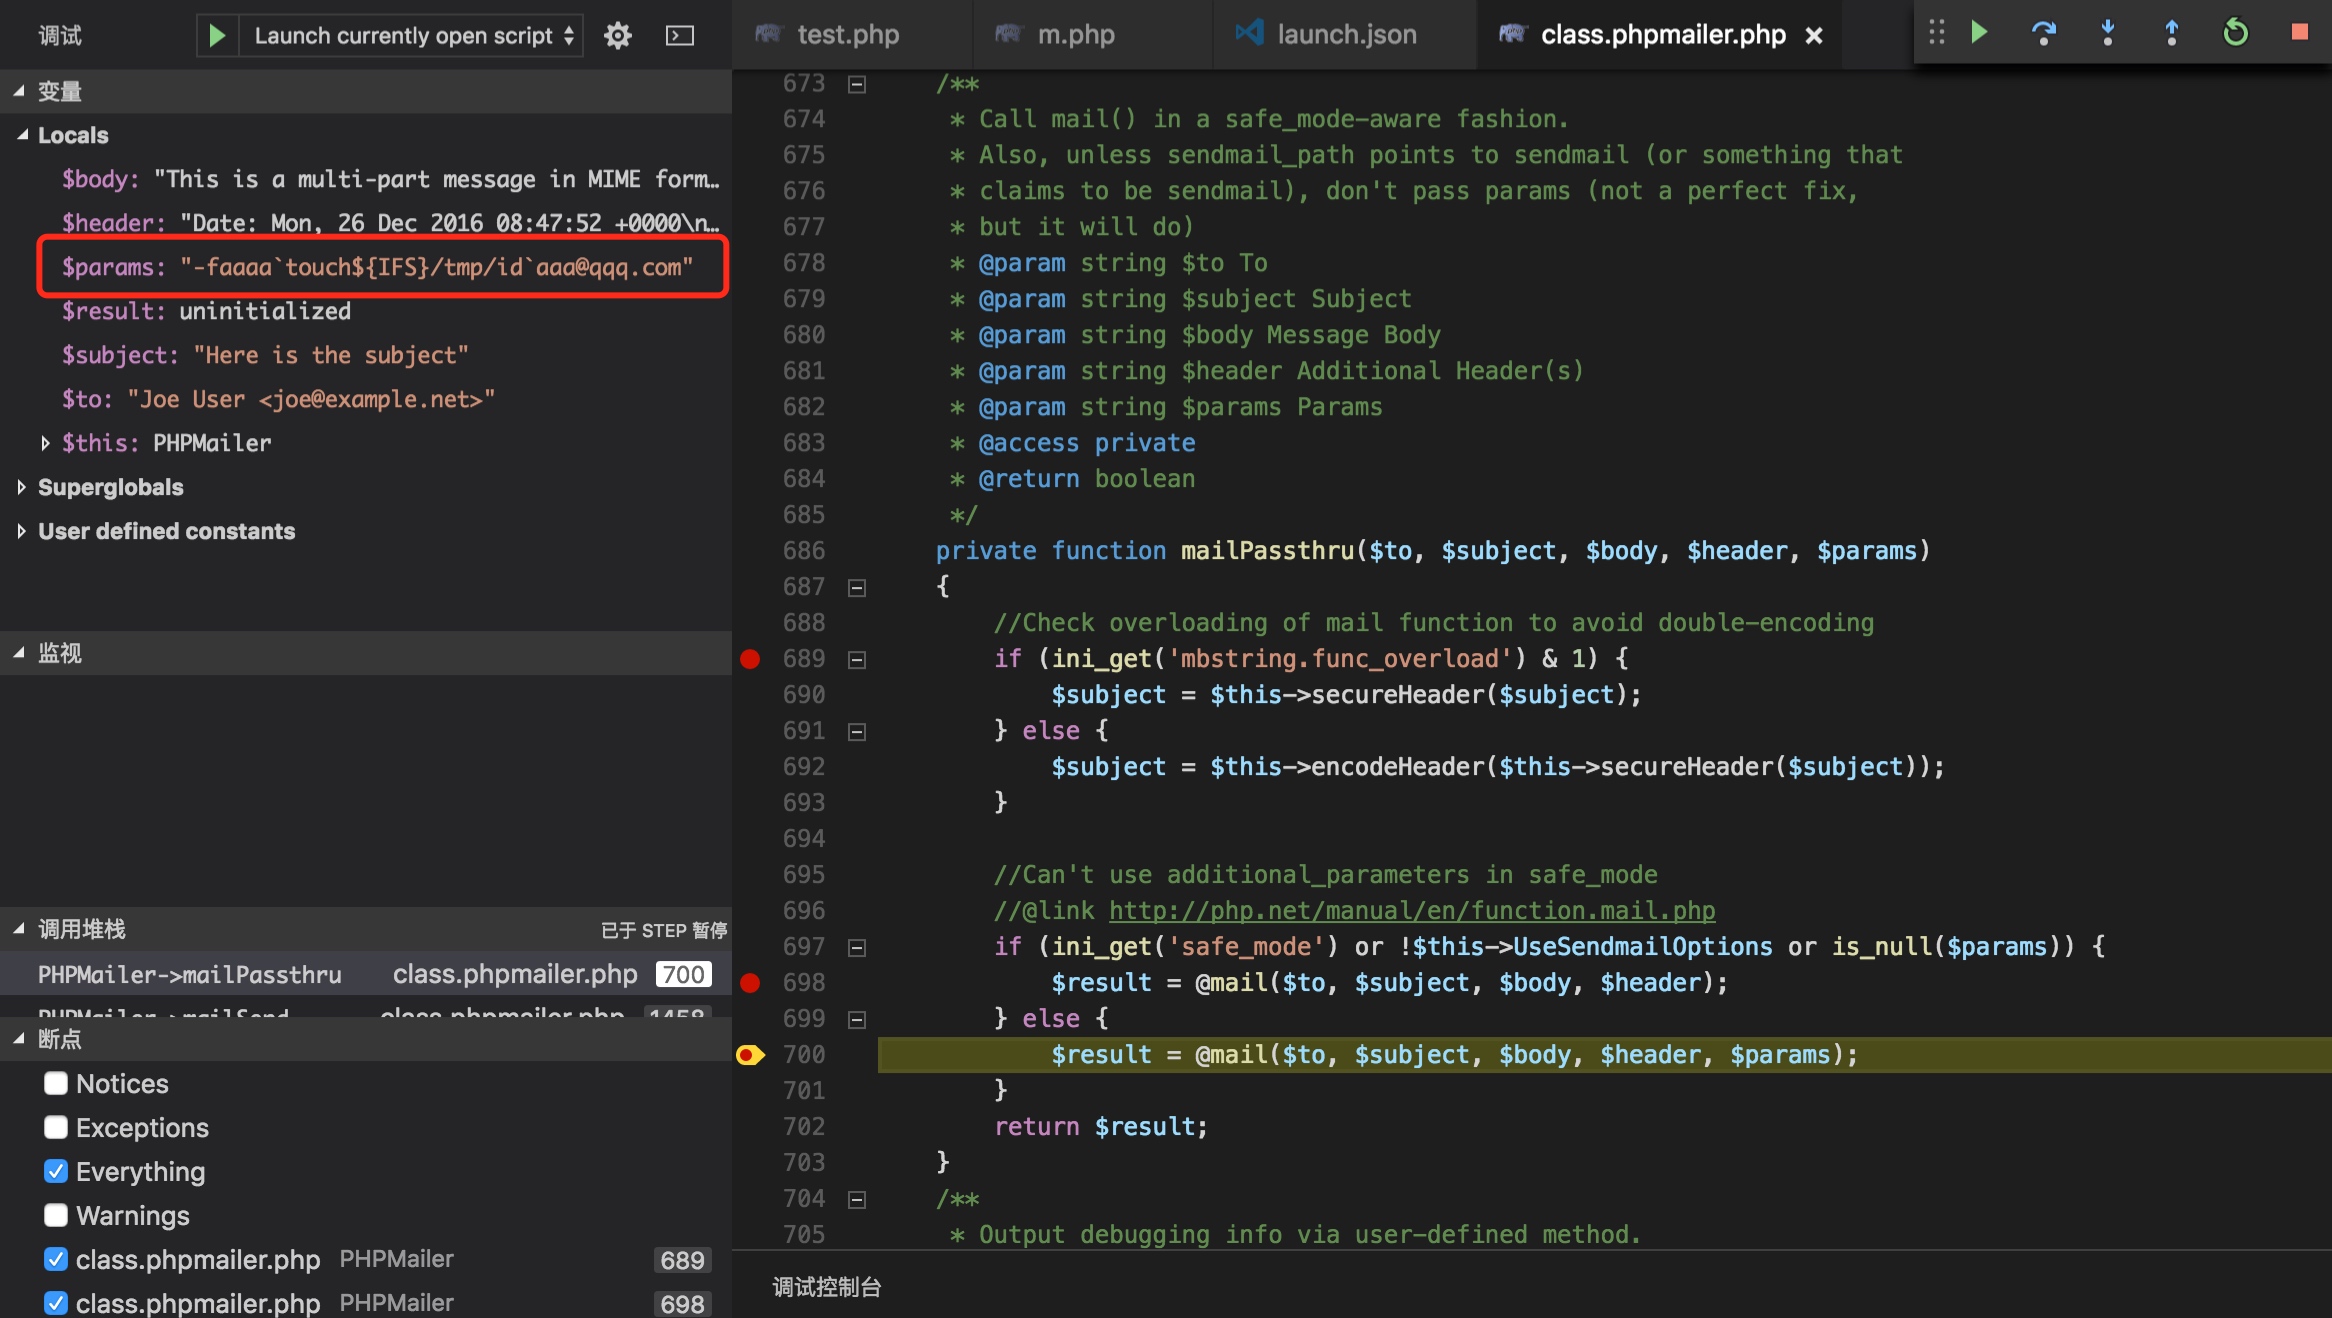Switch to the test.php tab
This screenshot has height=1318, width=2332.
pyautogui.click(x=852, y=35)
